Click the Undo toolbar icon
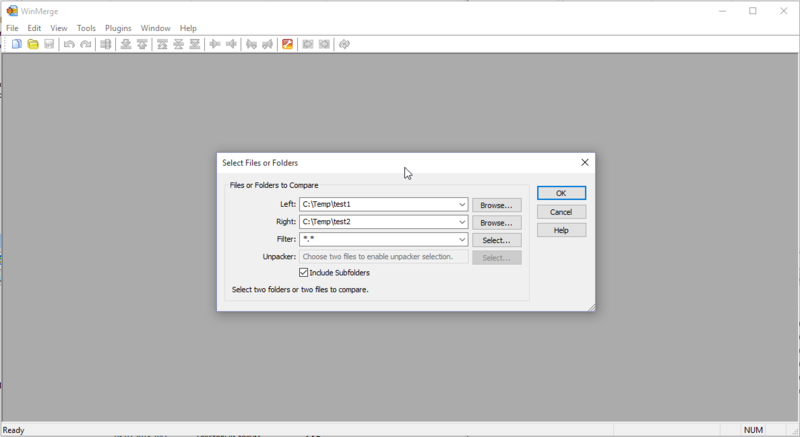Image resolution: width=800 pixels, height=437 pixels. pos(69,44)
